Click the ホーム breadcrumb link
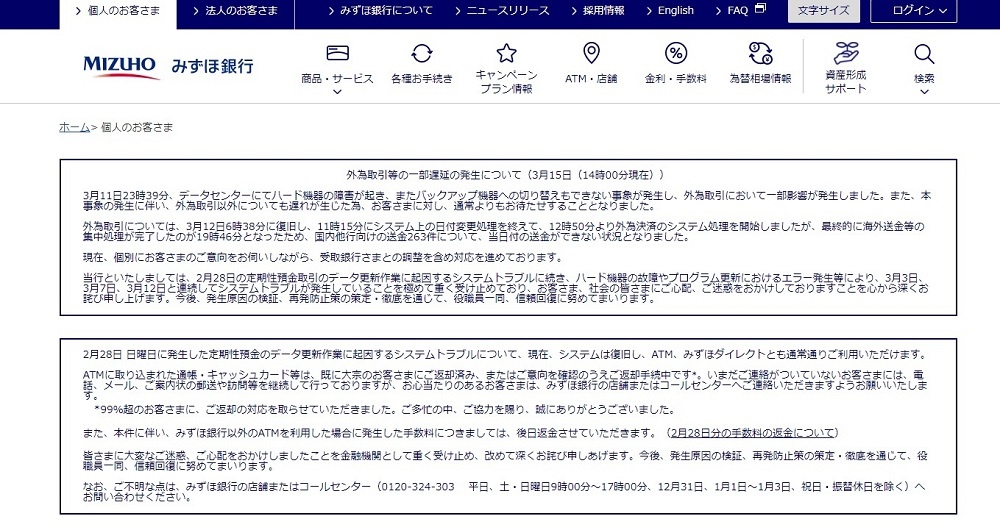The height and width of the screenshot is (530, 1000). pos(75,127)
